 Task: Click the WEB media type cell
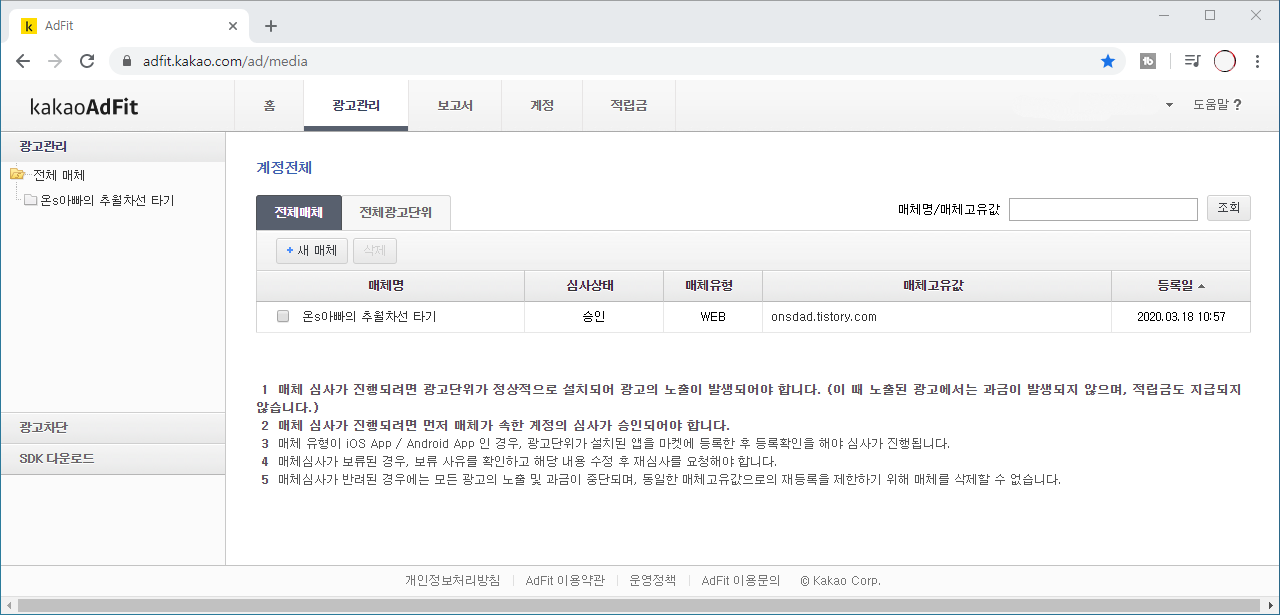click(x=713, y=317)
